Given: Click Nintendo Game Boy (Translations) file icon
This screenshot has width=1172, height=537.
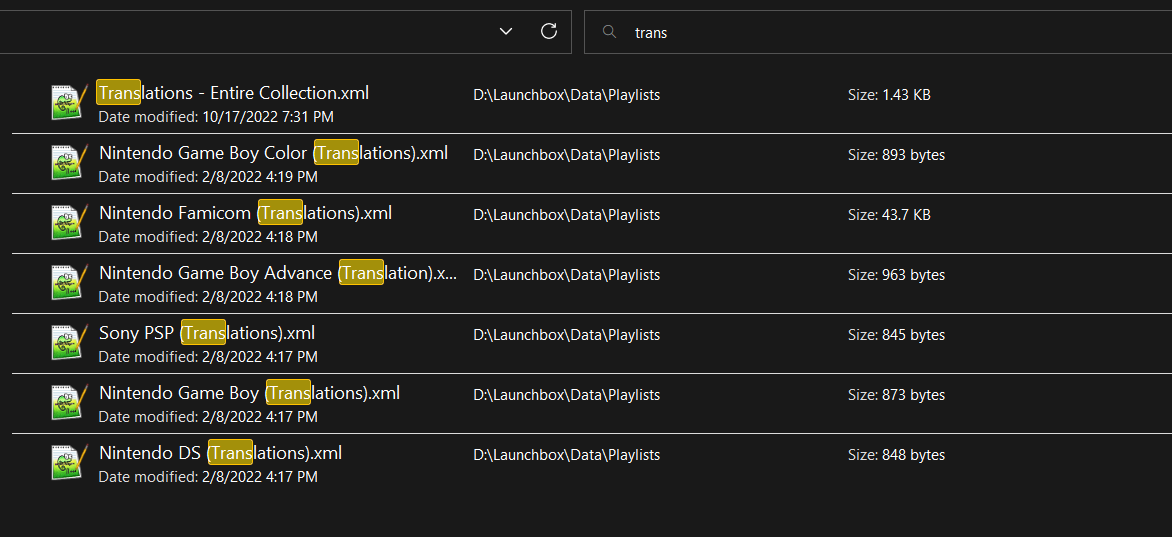Looking at the screenshot, I should click(x=70, y=402).
